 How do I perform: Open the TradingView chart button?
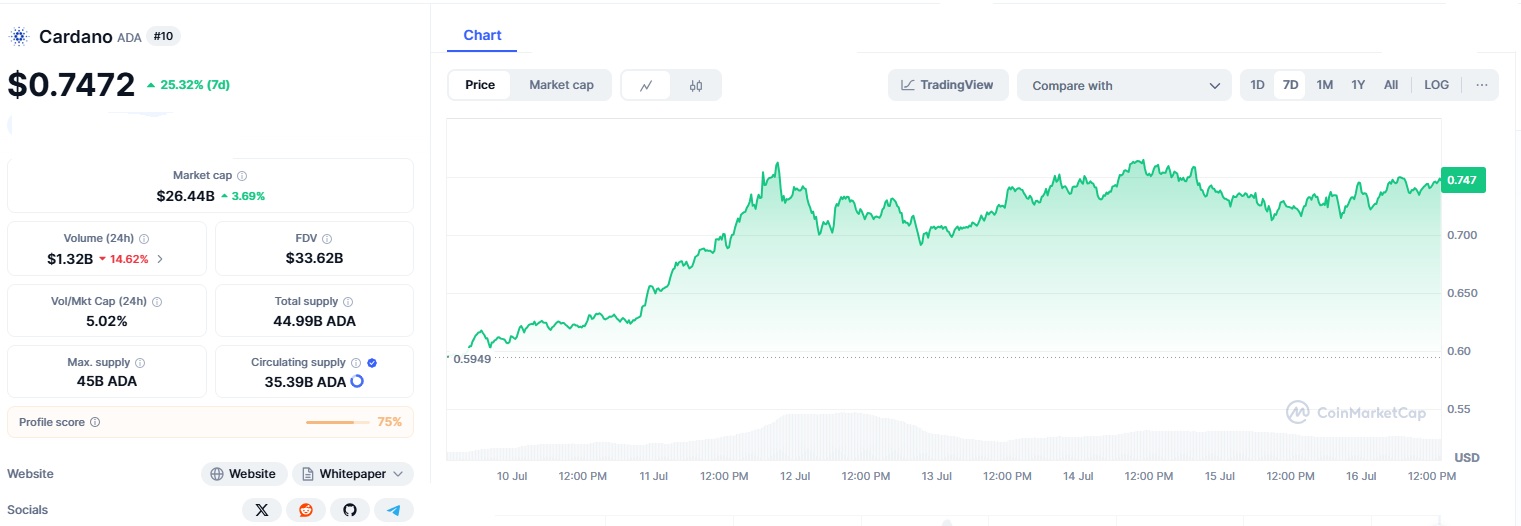947,85
